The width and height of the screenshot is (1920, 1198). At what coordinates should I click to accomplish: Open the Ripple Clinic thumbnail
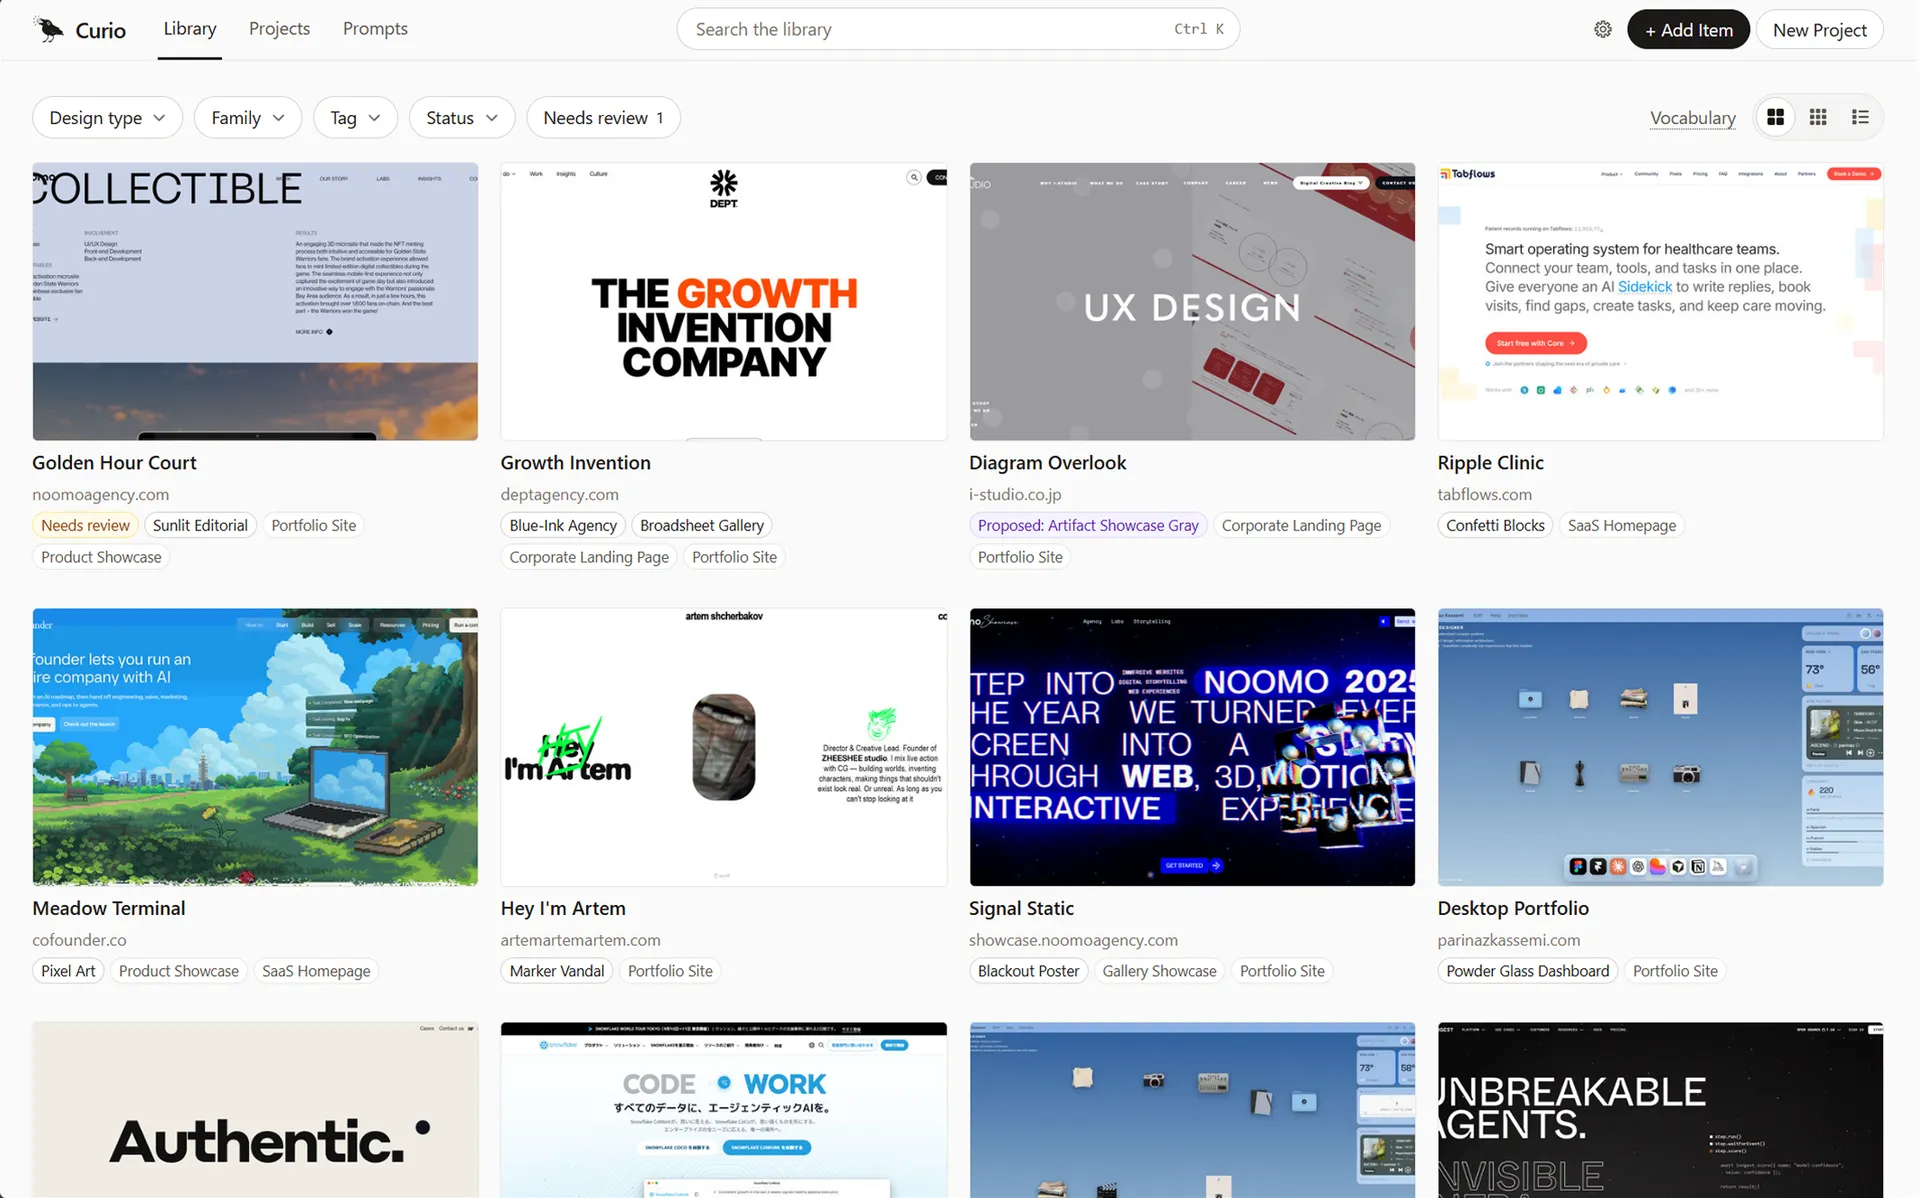pyautogui.click(x=1660, y=301)
